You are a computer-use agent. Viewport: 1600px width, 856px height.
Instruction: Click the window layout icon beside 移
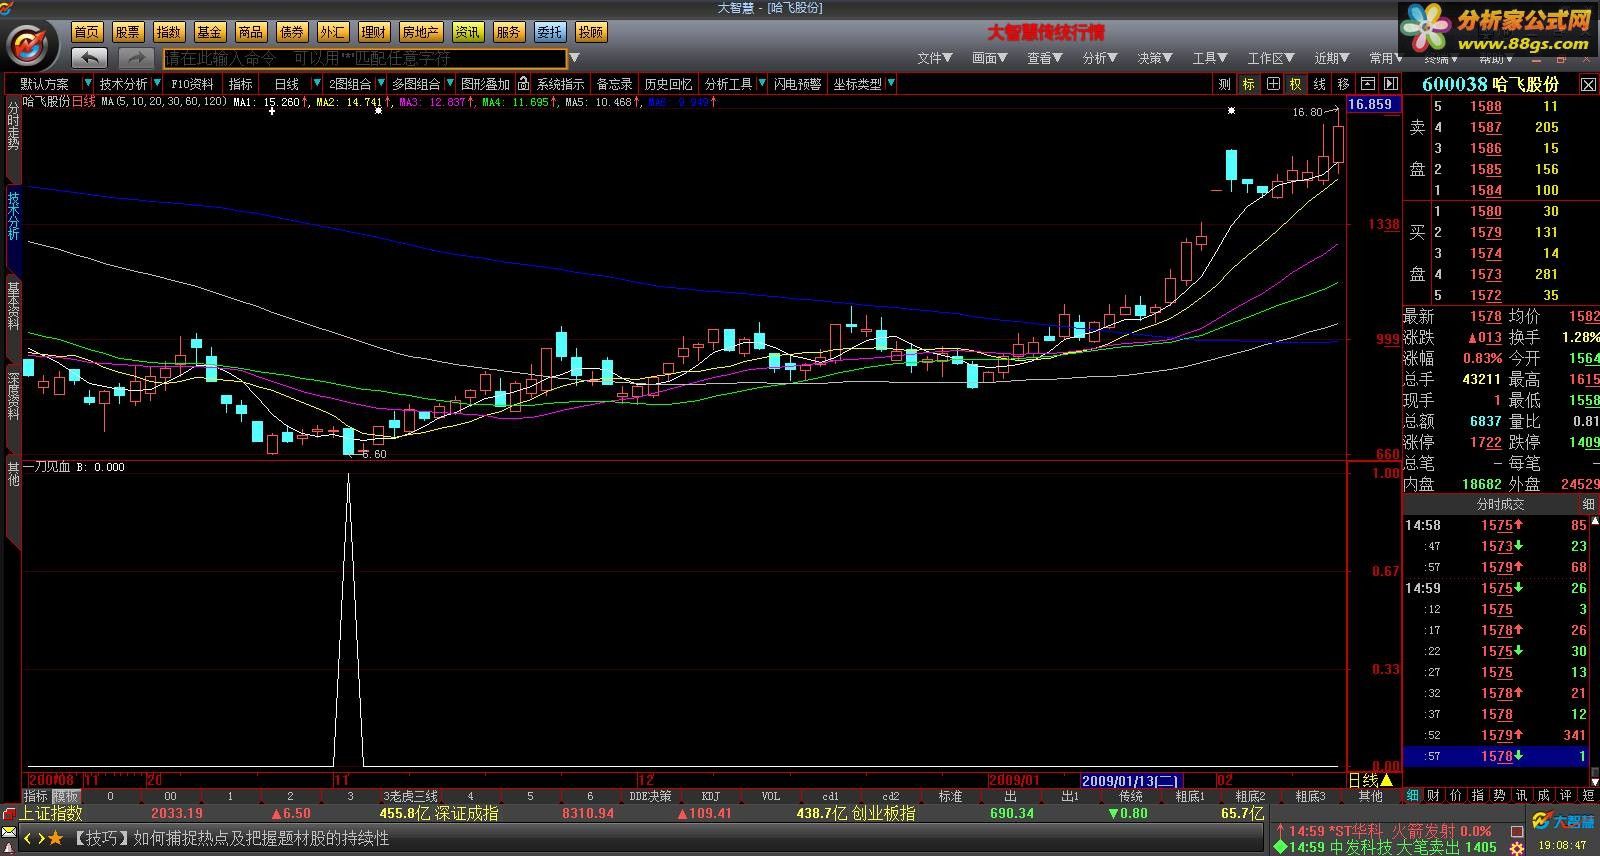coord(1367,84)
